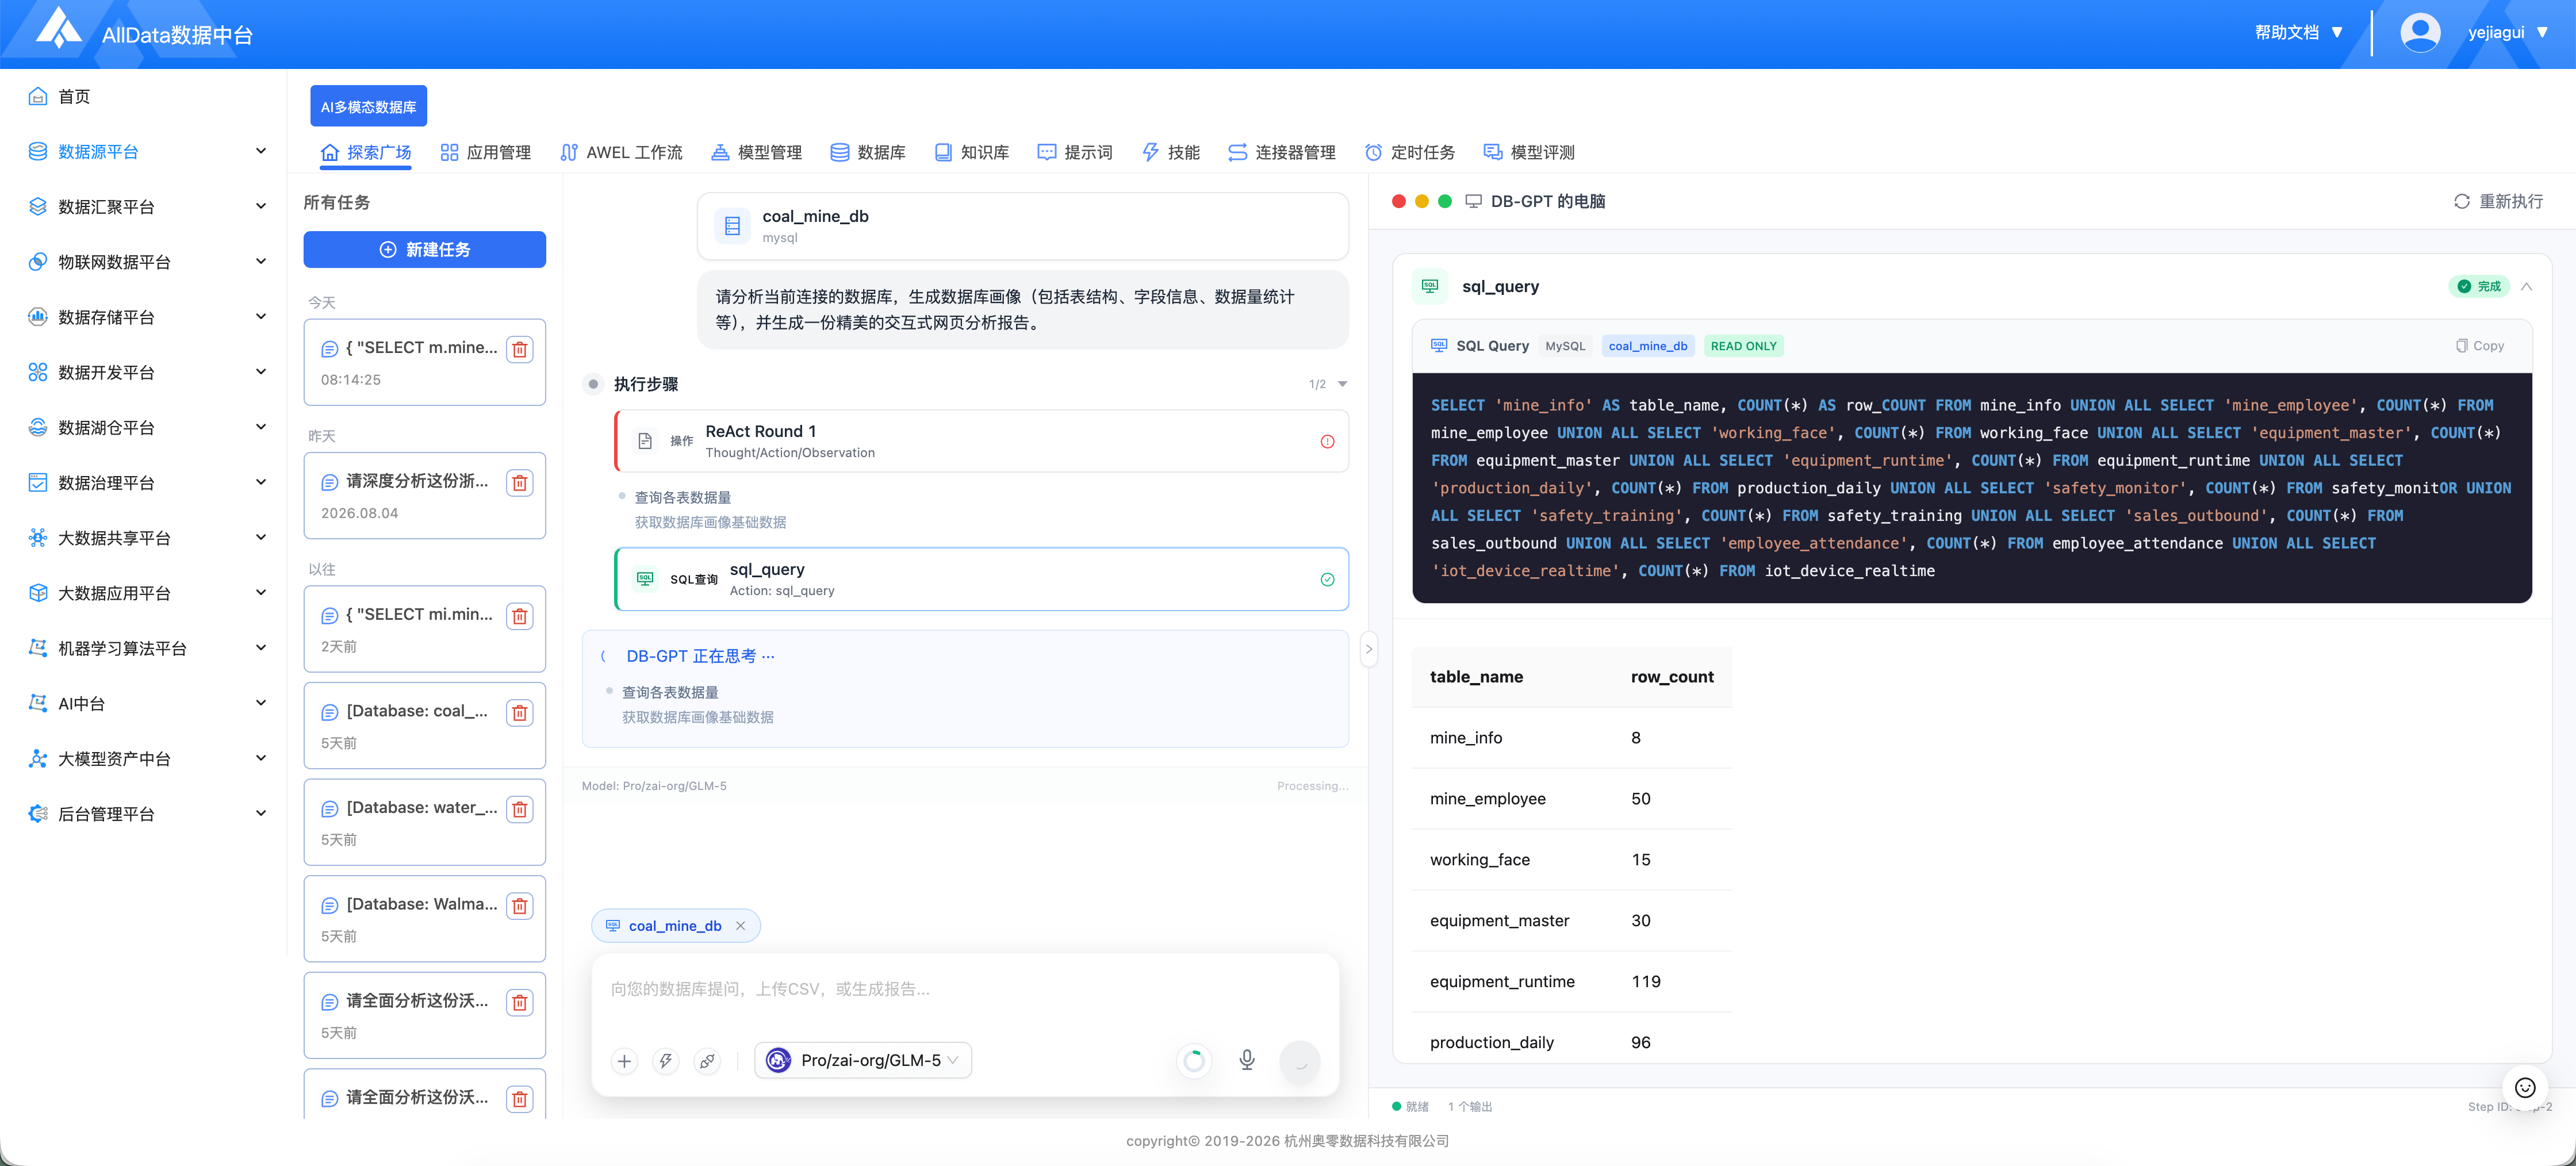Expand the 执行步骤 1/2 dropdown
2576x1166 pixels.
tap(1342, 384)
